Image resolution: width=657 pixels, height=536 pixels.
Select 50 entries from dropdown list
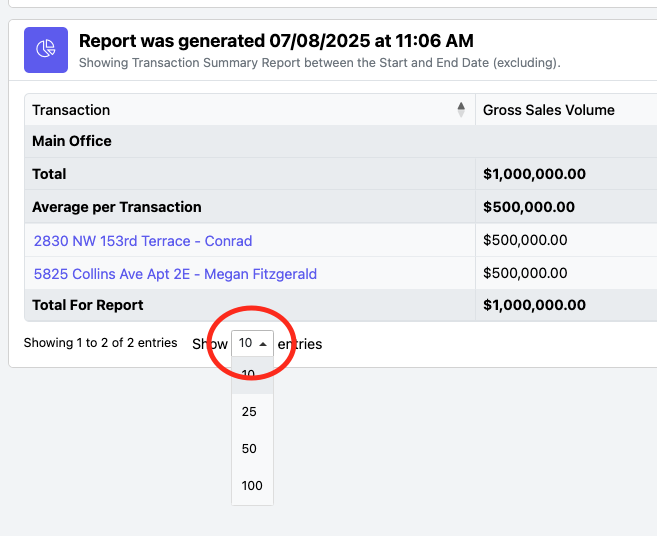252,448
